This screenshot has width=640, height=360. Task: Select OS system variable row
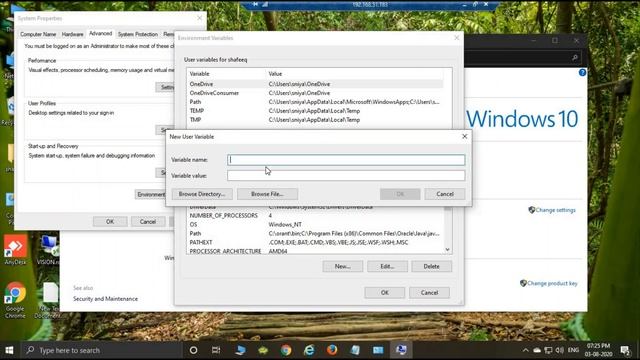(x=315, y=224)
